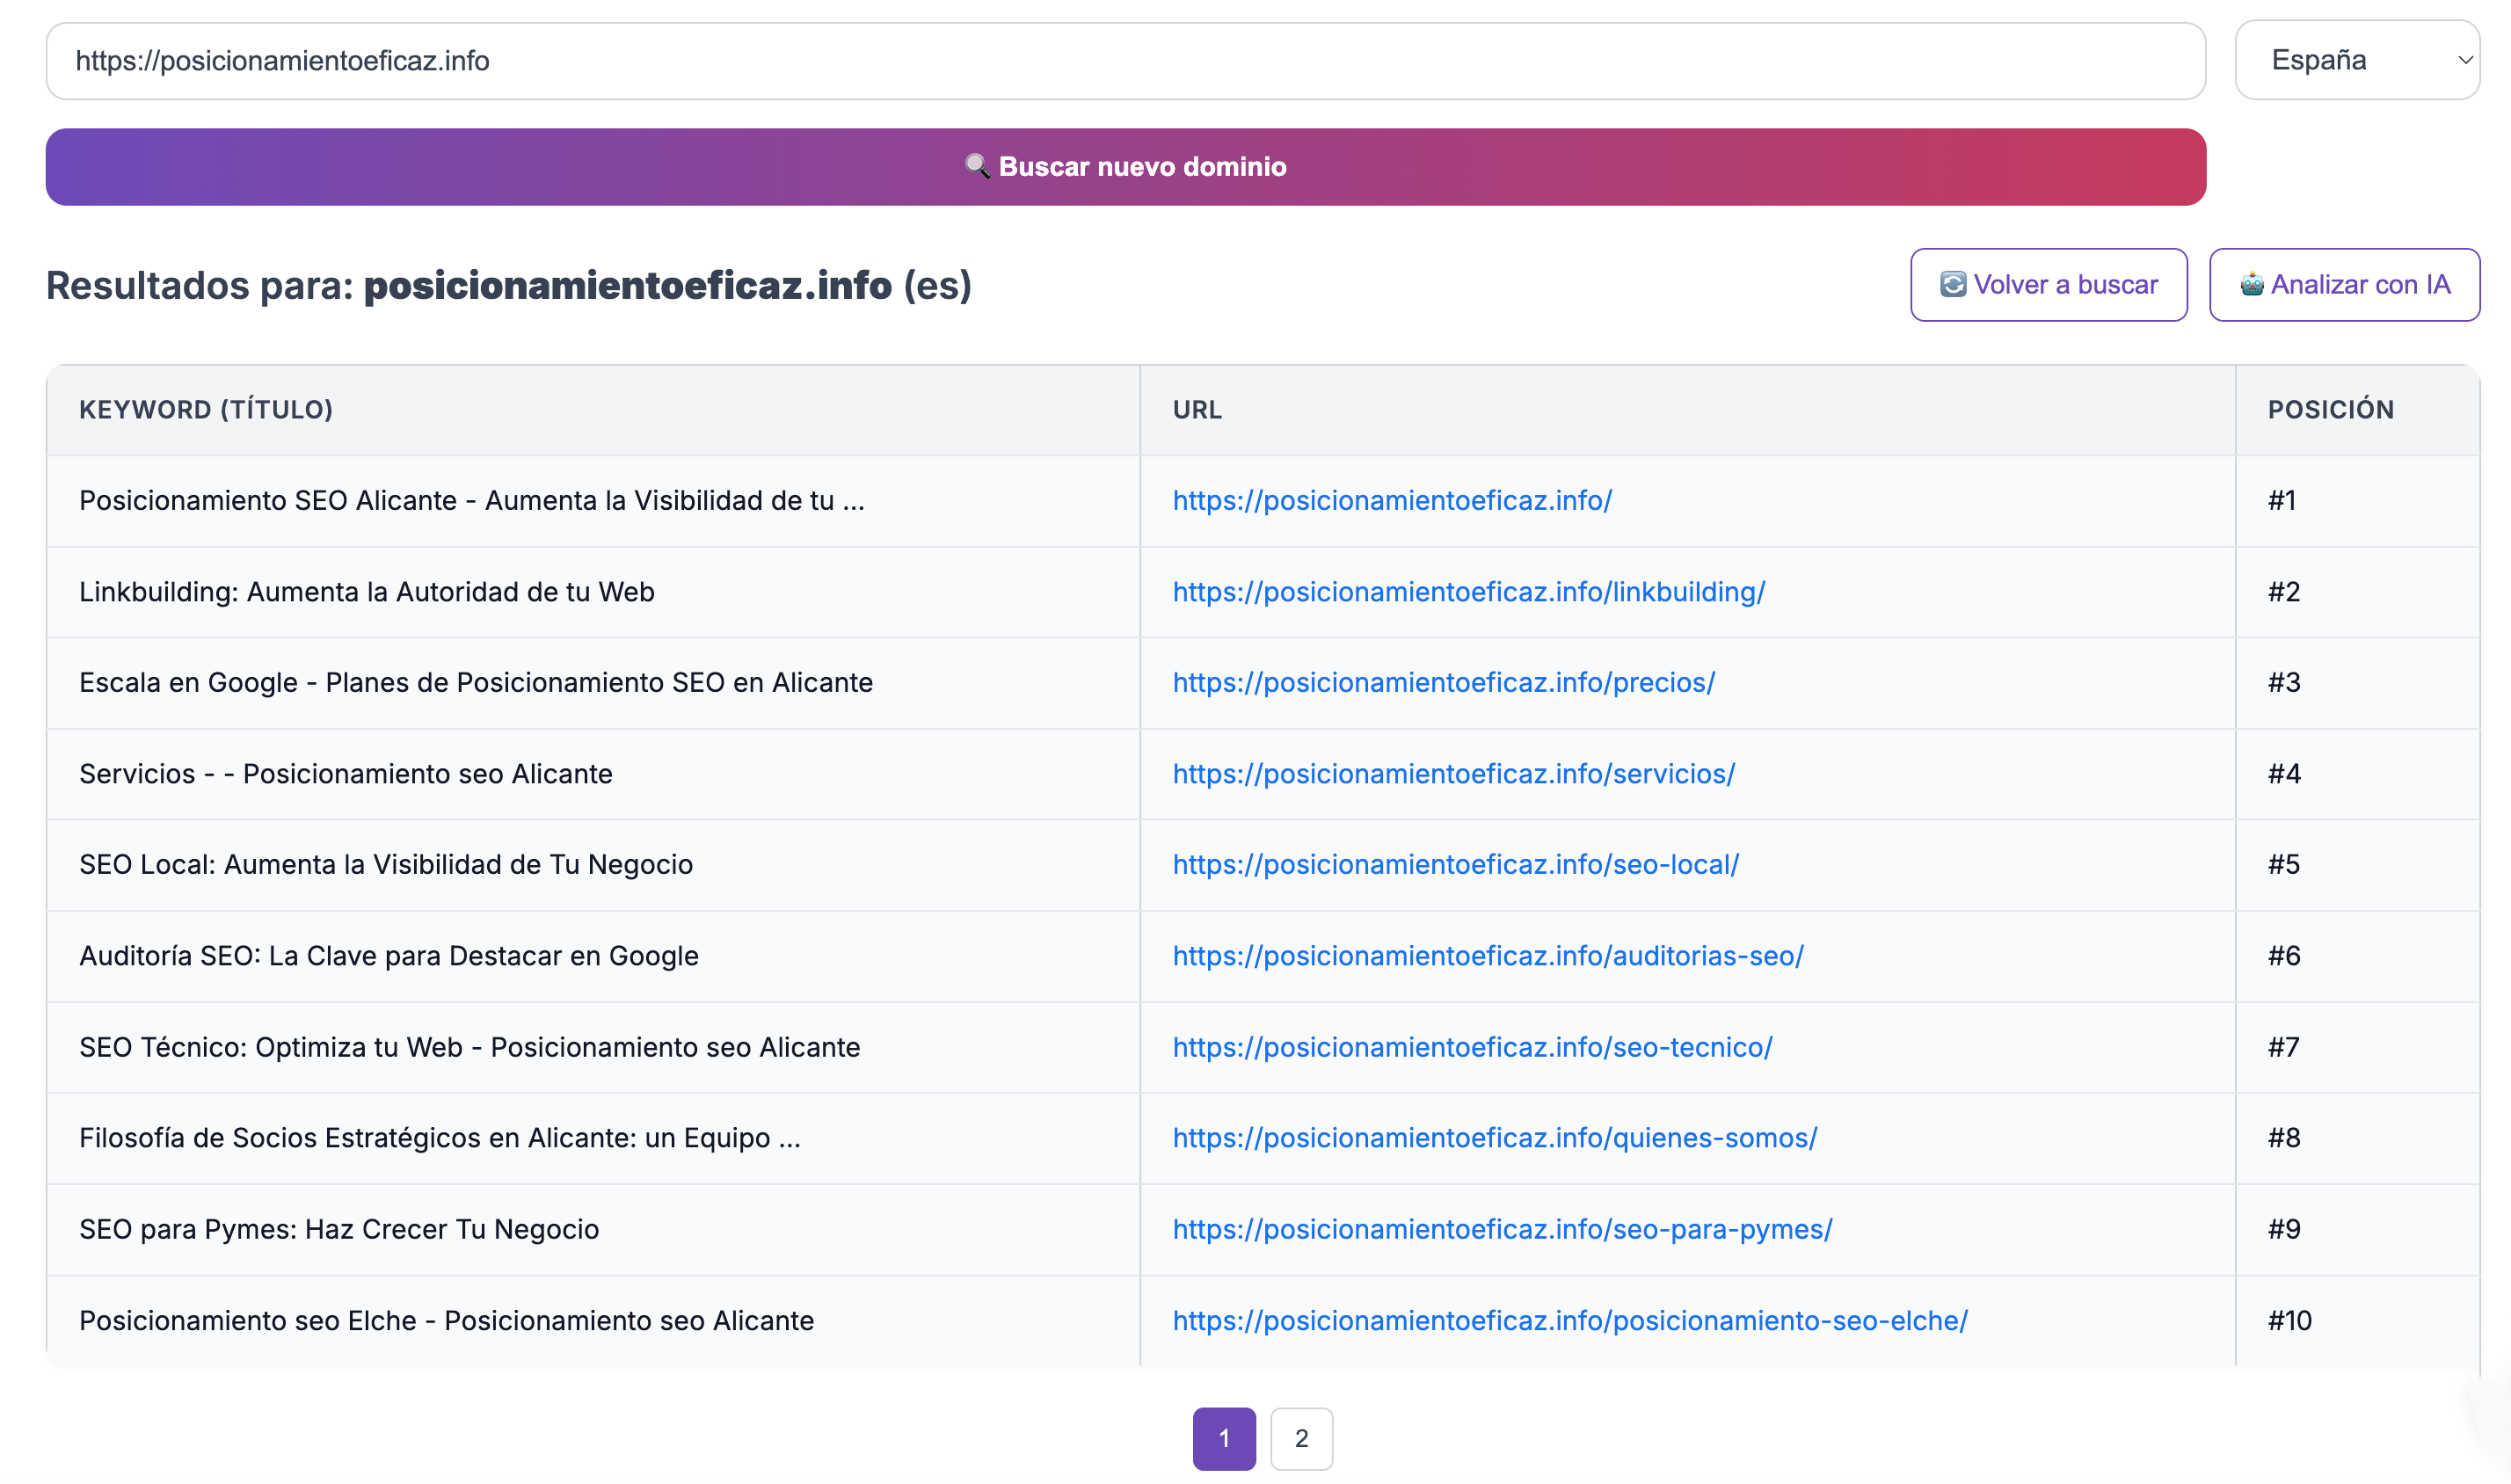Click the POSICIÓN column header
The height and width of the screenshot is (1484, 2511).
[x=2331, y=409]
